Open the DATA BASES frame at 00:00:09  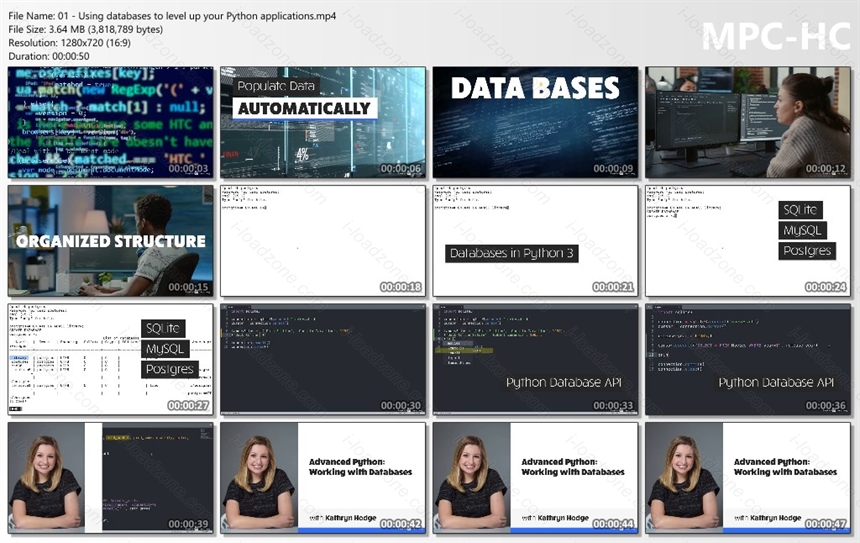535,122
